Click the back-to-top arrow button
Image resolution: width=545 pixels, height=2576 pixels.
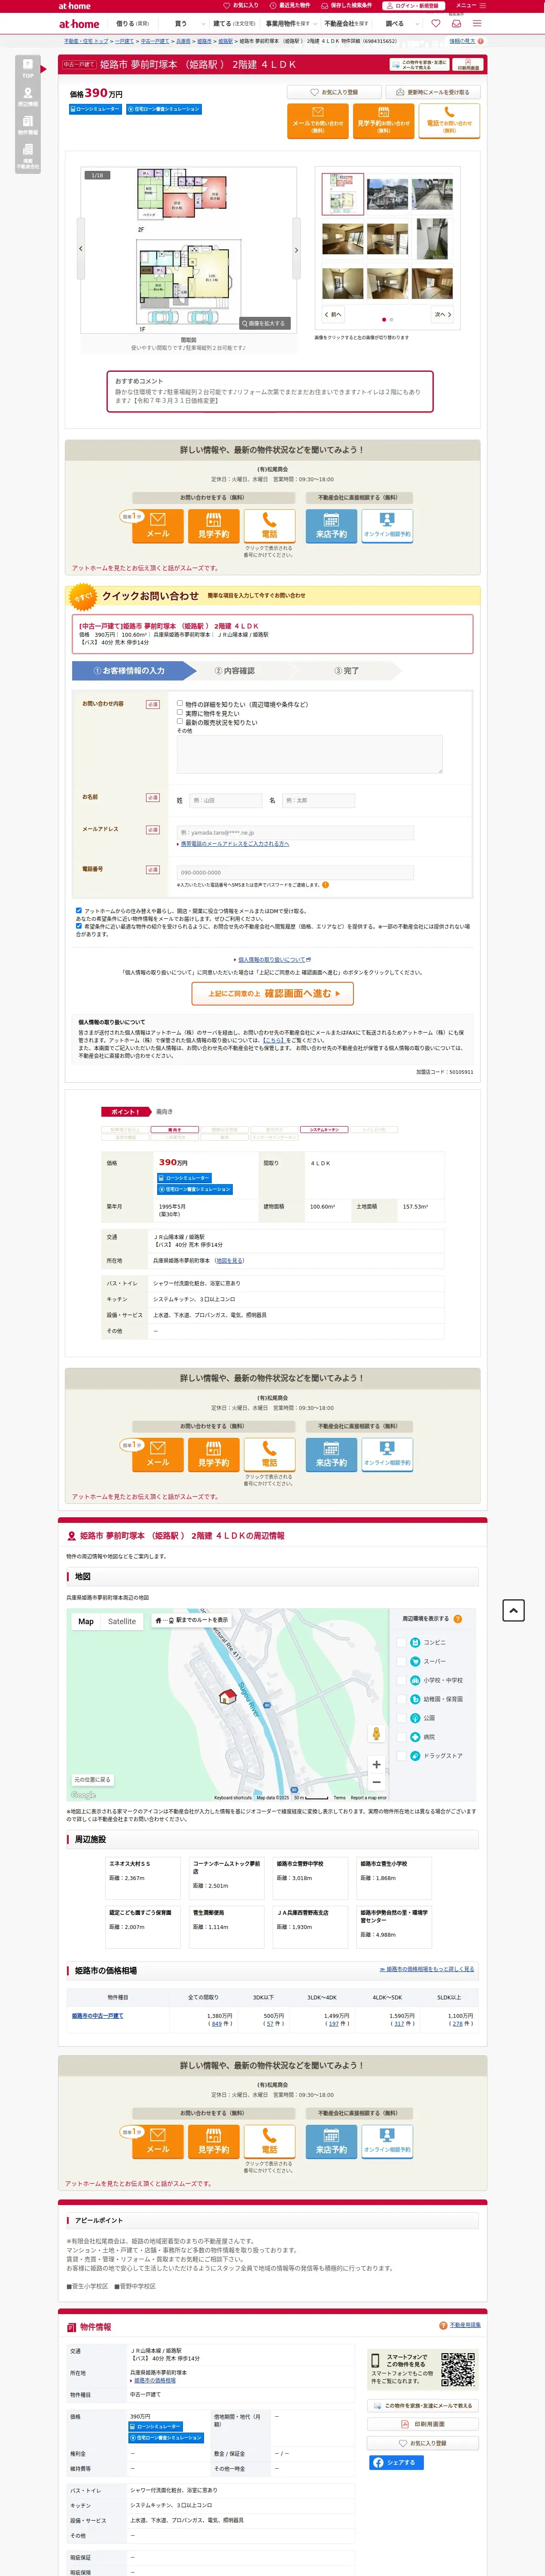(513, 1610)
